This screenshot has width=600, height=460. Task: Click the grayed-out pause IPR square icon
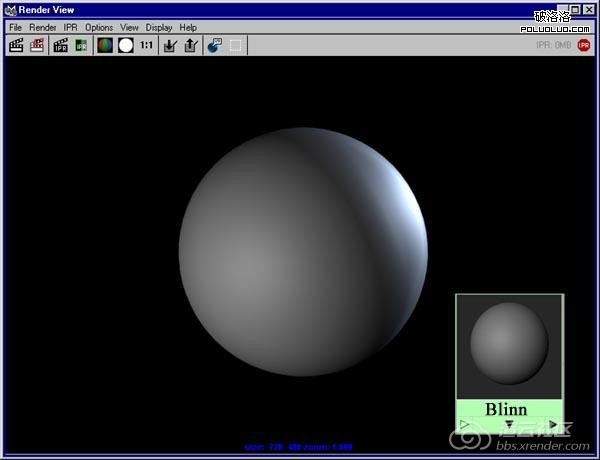[x=235, y=46]
